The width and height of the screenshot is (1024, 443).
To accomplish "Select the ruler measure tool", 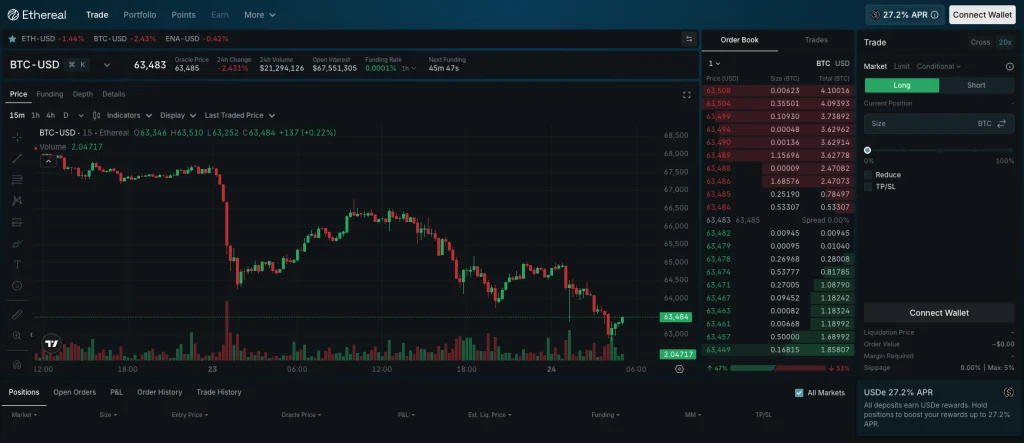I will coord(17,314).
